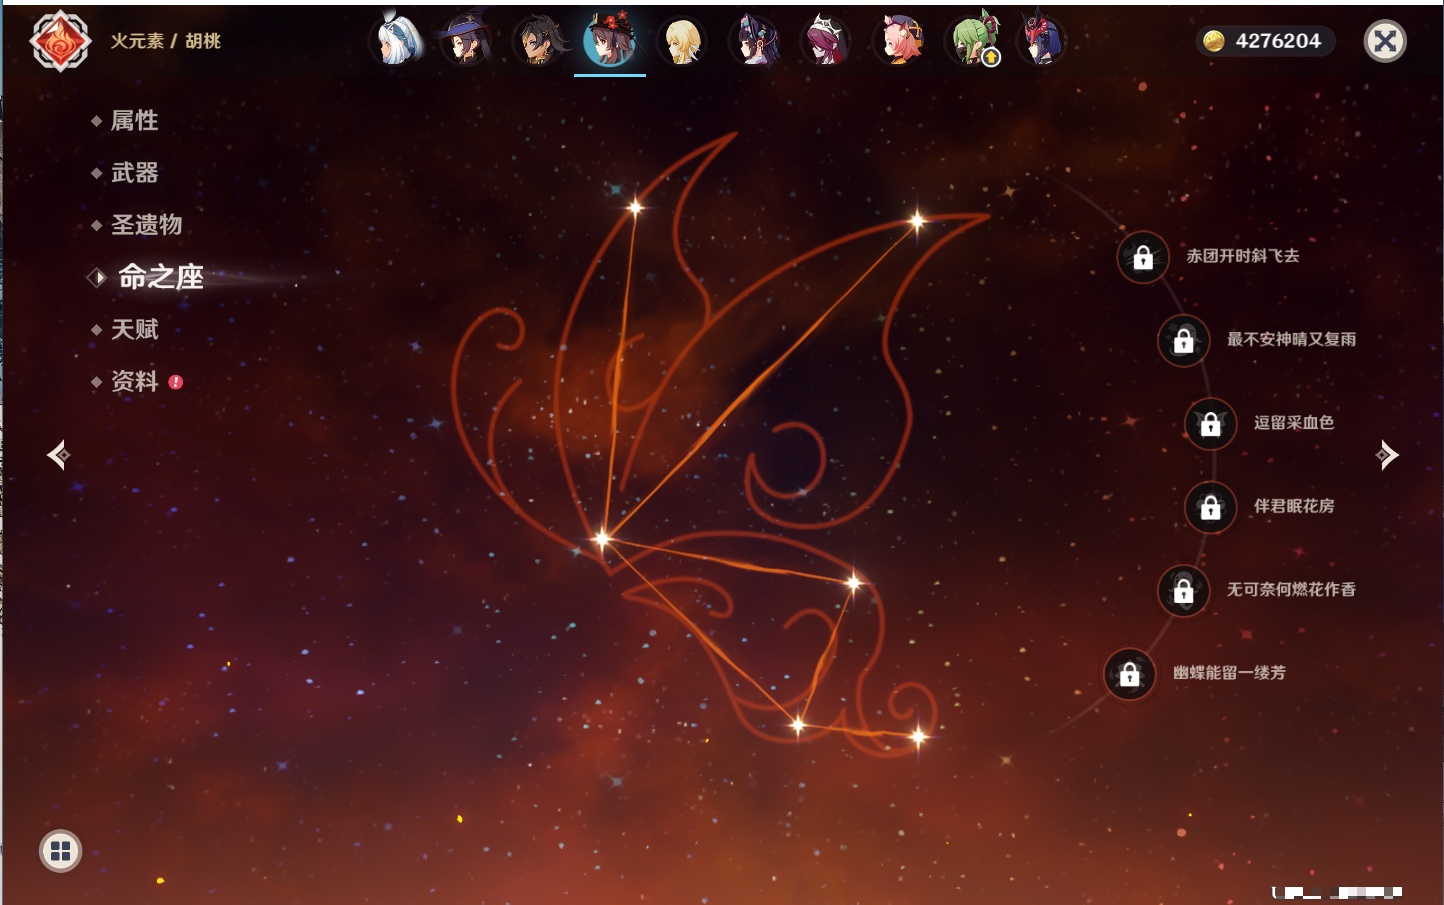
Task: Click the lock icon for 逗留采血色
Action: 1210,424
